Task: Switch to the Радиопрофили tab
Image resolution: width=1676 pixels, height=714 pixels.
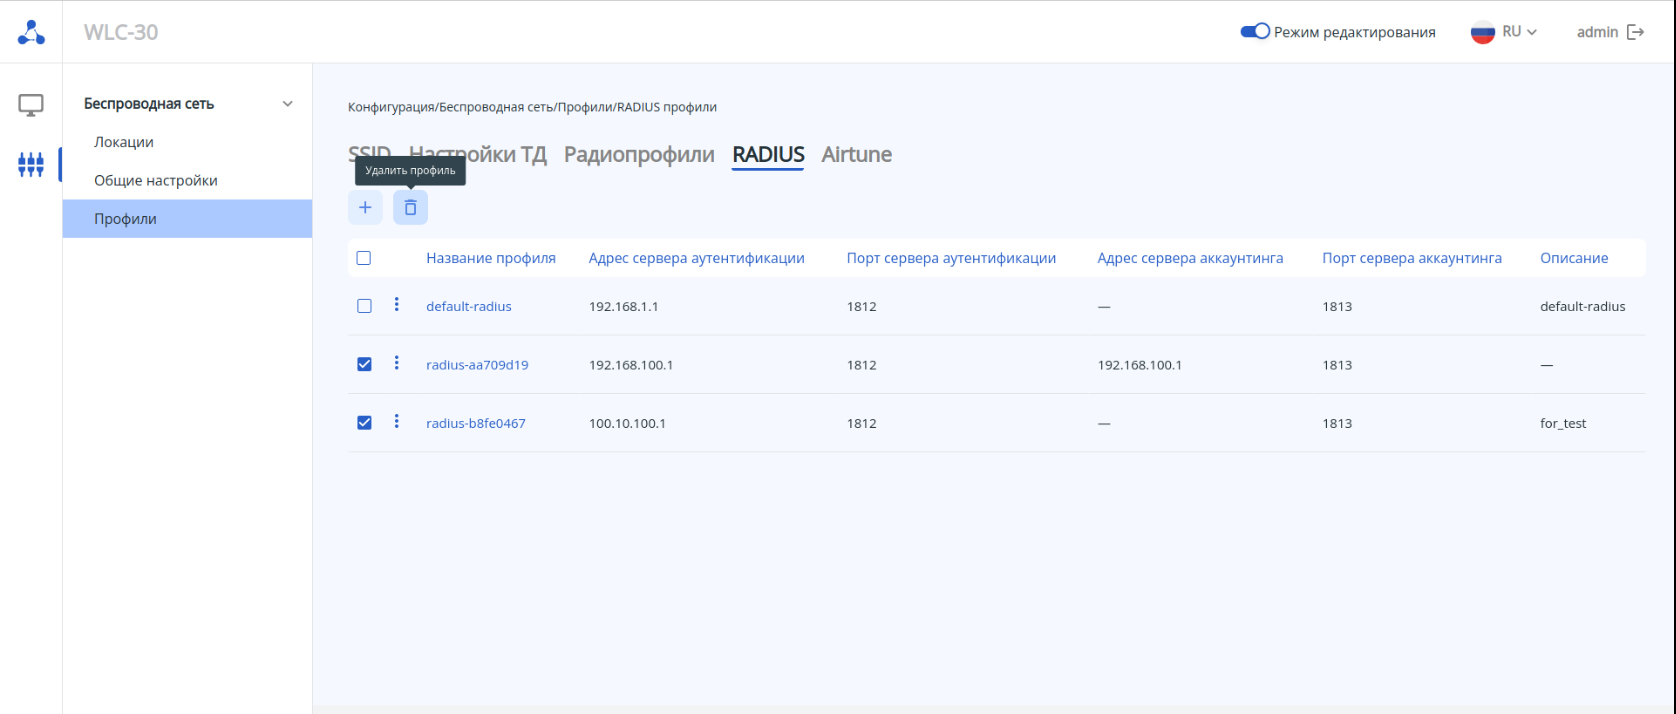Action: coord(639,155)
